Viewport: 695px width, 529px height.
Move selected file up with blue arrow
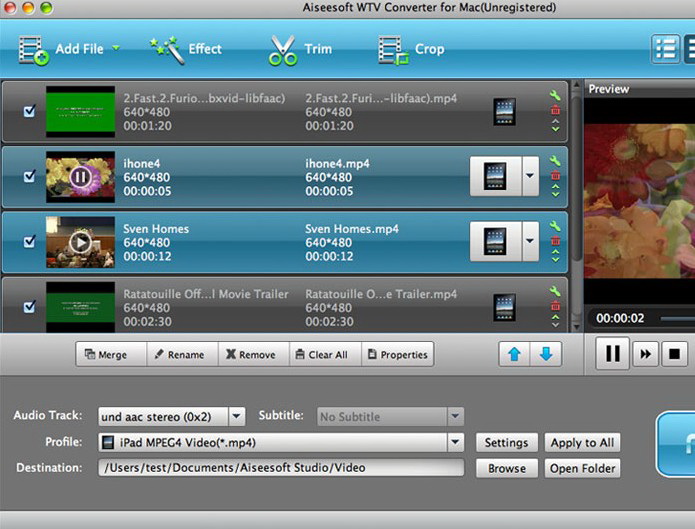coord(514,354)
